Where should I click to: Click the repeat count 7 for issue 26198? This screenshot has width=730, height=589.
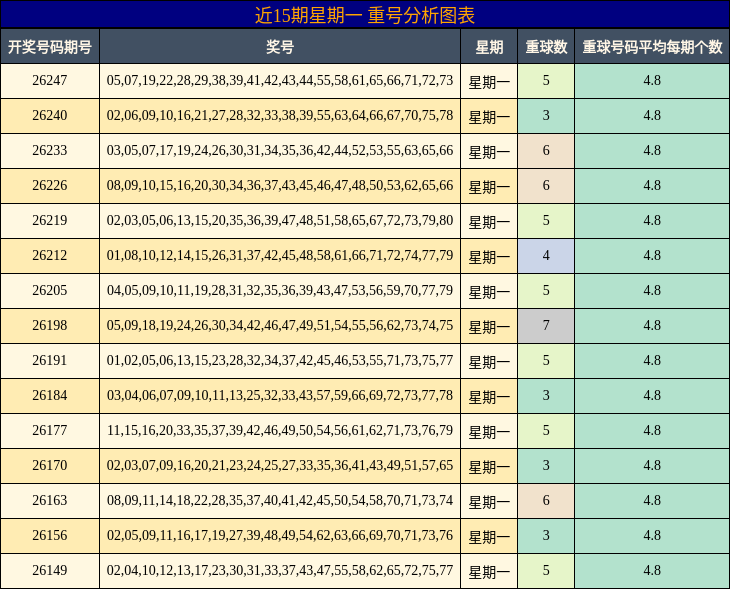546,325
